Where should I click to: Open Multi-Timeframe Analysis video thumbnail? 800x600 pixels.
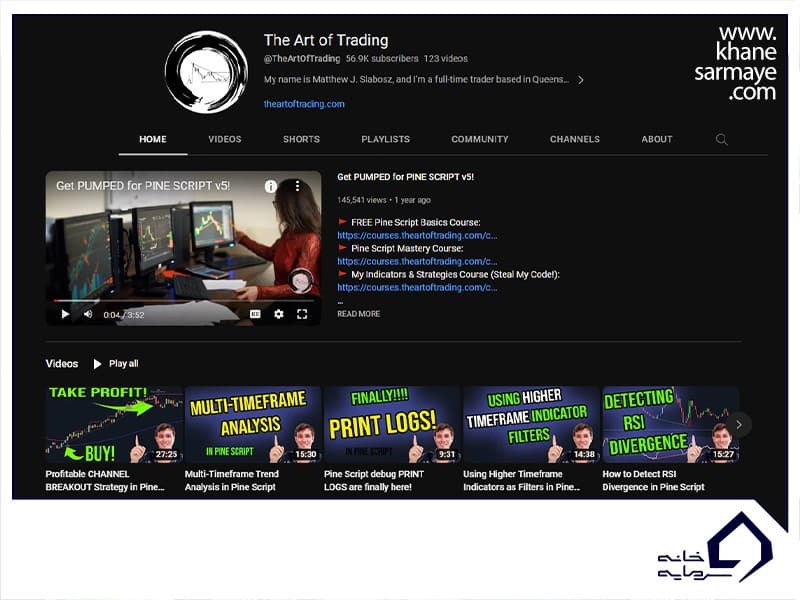253,424
